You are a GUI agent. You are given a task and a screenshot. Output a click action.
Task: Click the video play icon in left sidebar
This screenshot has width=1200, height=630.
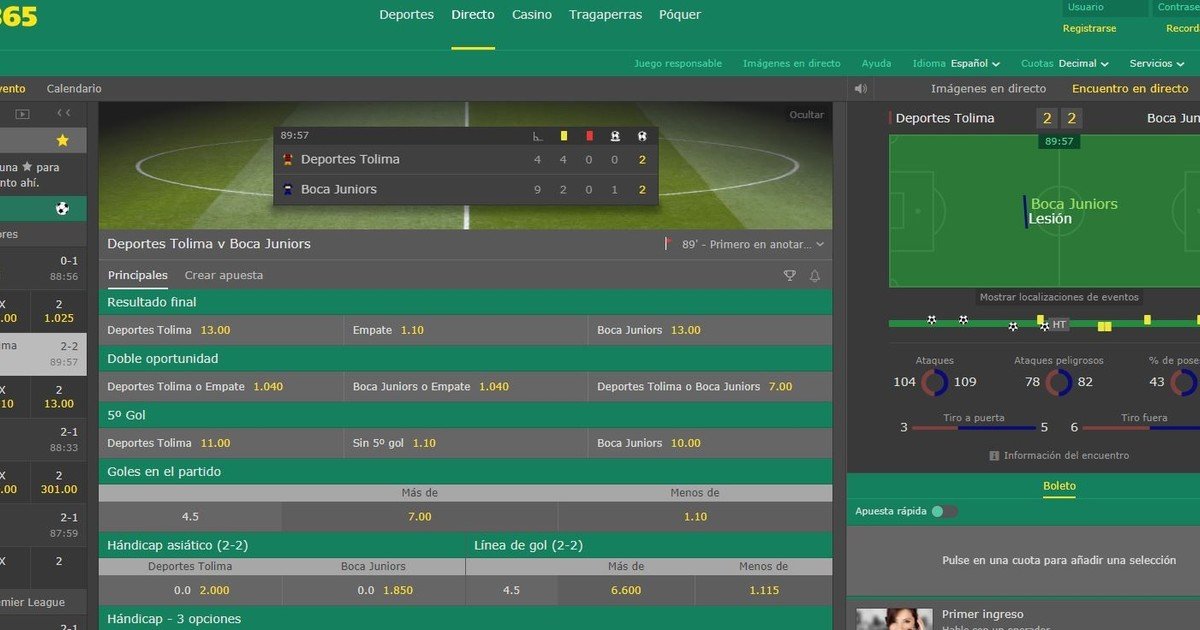click(23, 114)
